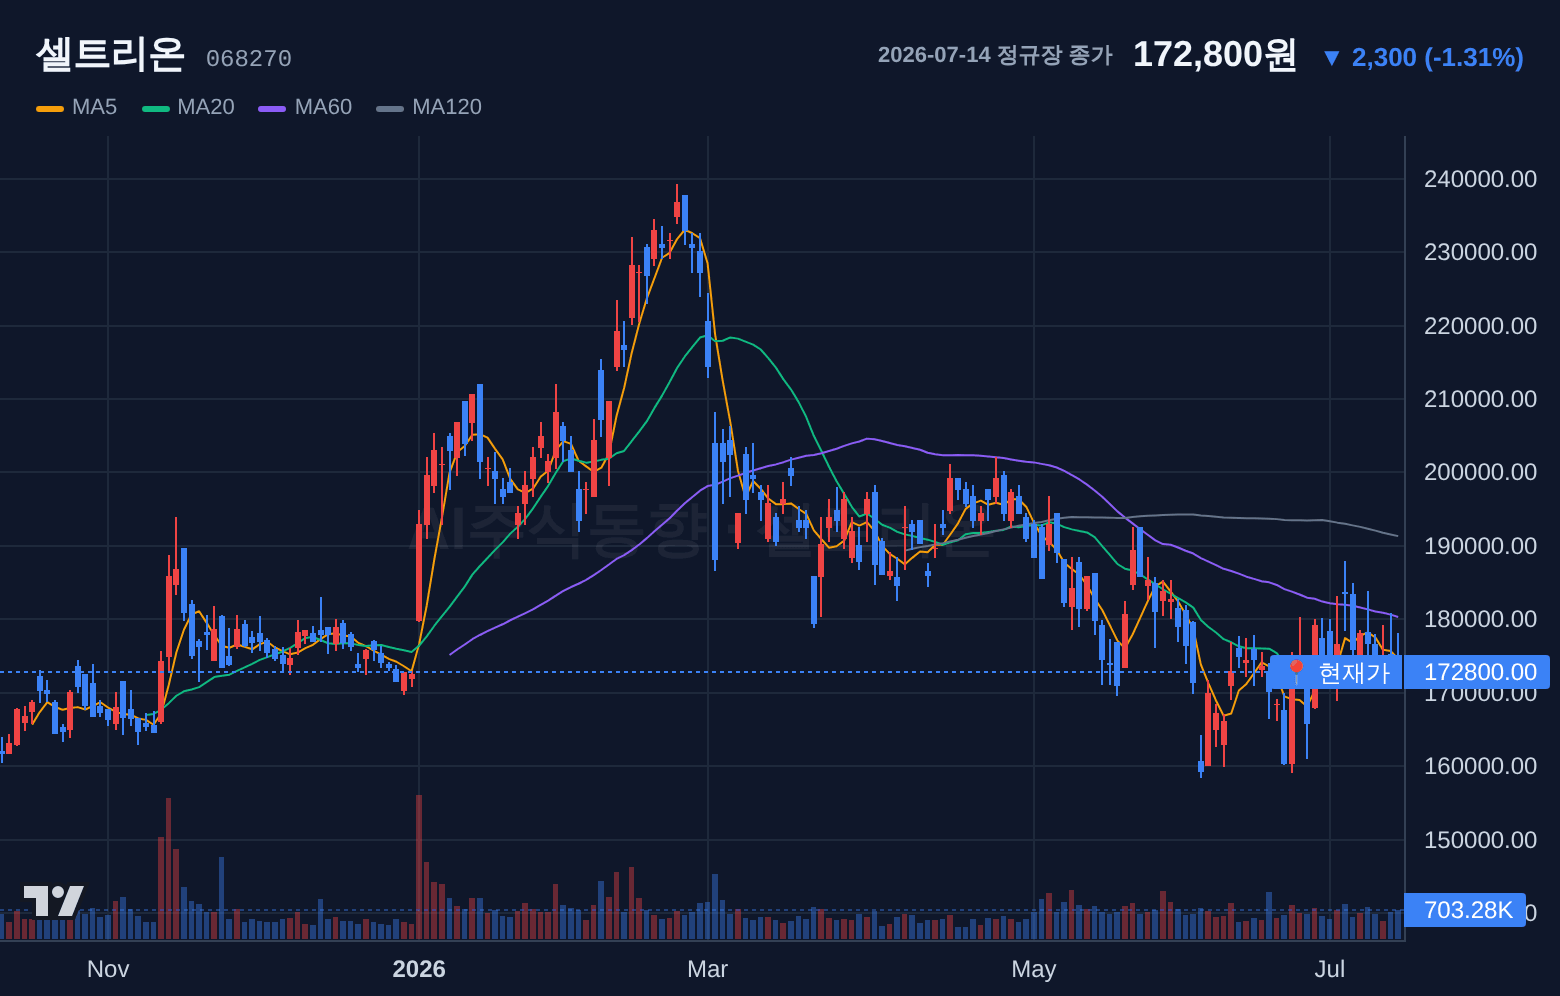
Task: Click the blue down-triangle change indicator
Action: pos(1331,58)
